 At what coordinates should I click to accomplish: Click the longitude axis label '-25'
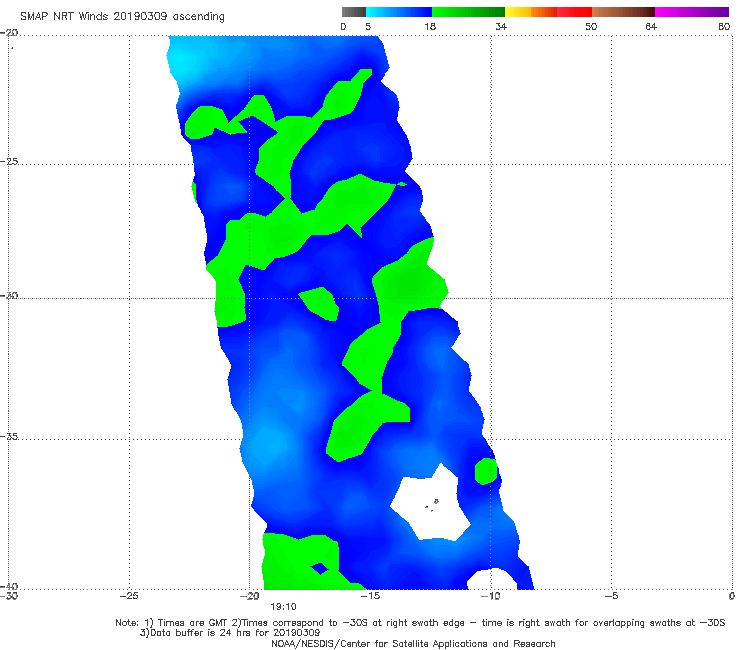pos(129,596)
